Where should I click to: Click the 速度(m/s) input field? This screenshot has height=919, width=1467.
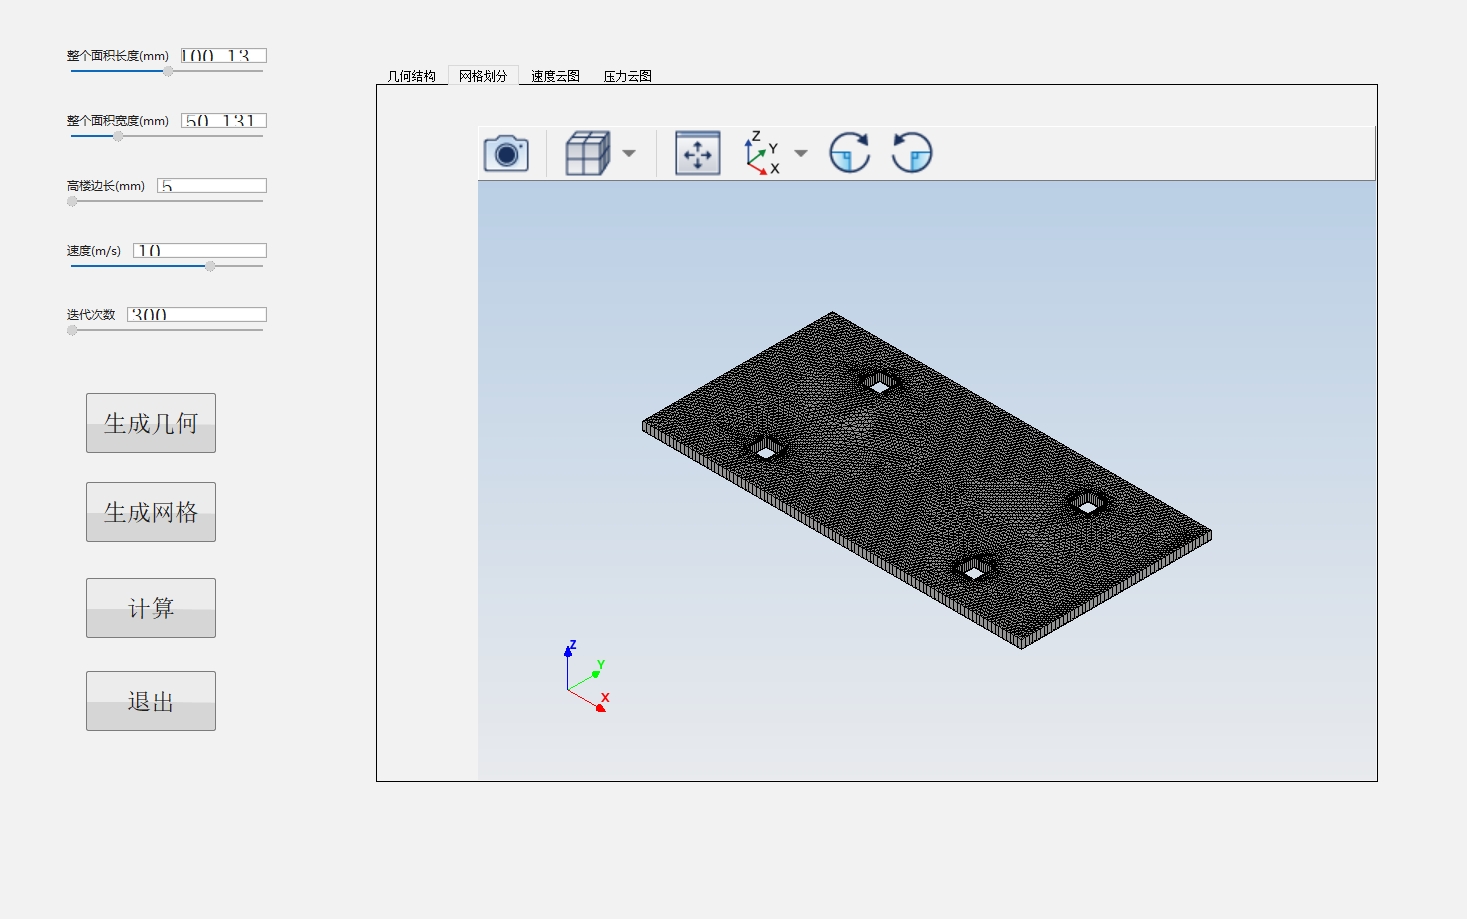[x=200, y=251]
